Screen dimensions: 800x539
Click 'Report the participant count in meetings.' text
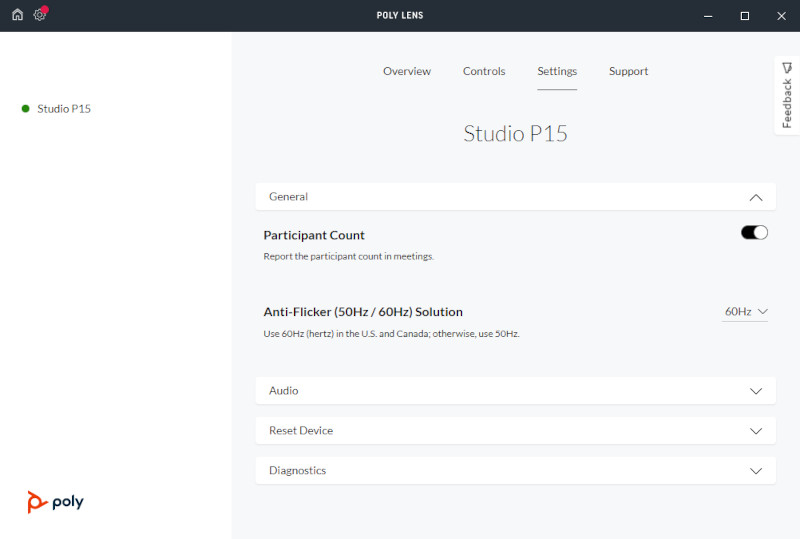(x=348, y=256)
